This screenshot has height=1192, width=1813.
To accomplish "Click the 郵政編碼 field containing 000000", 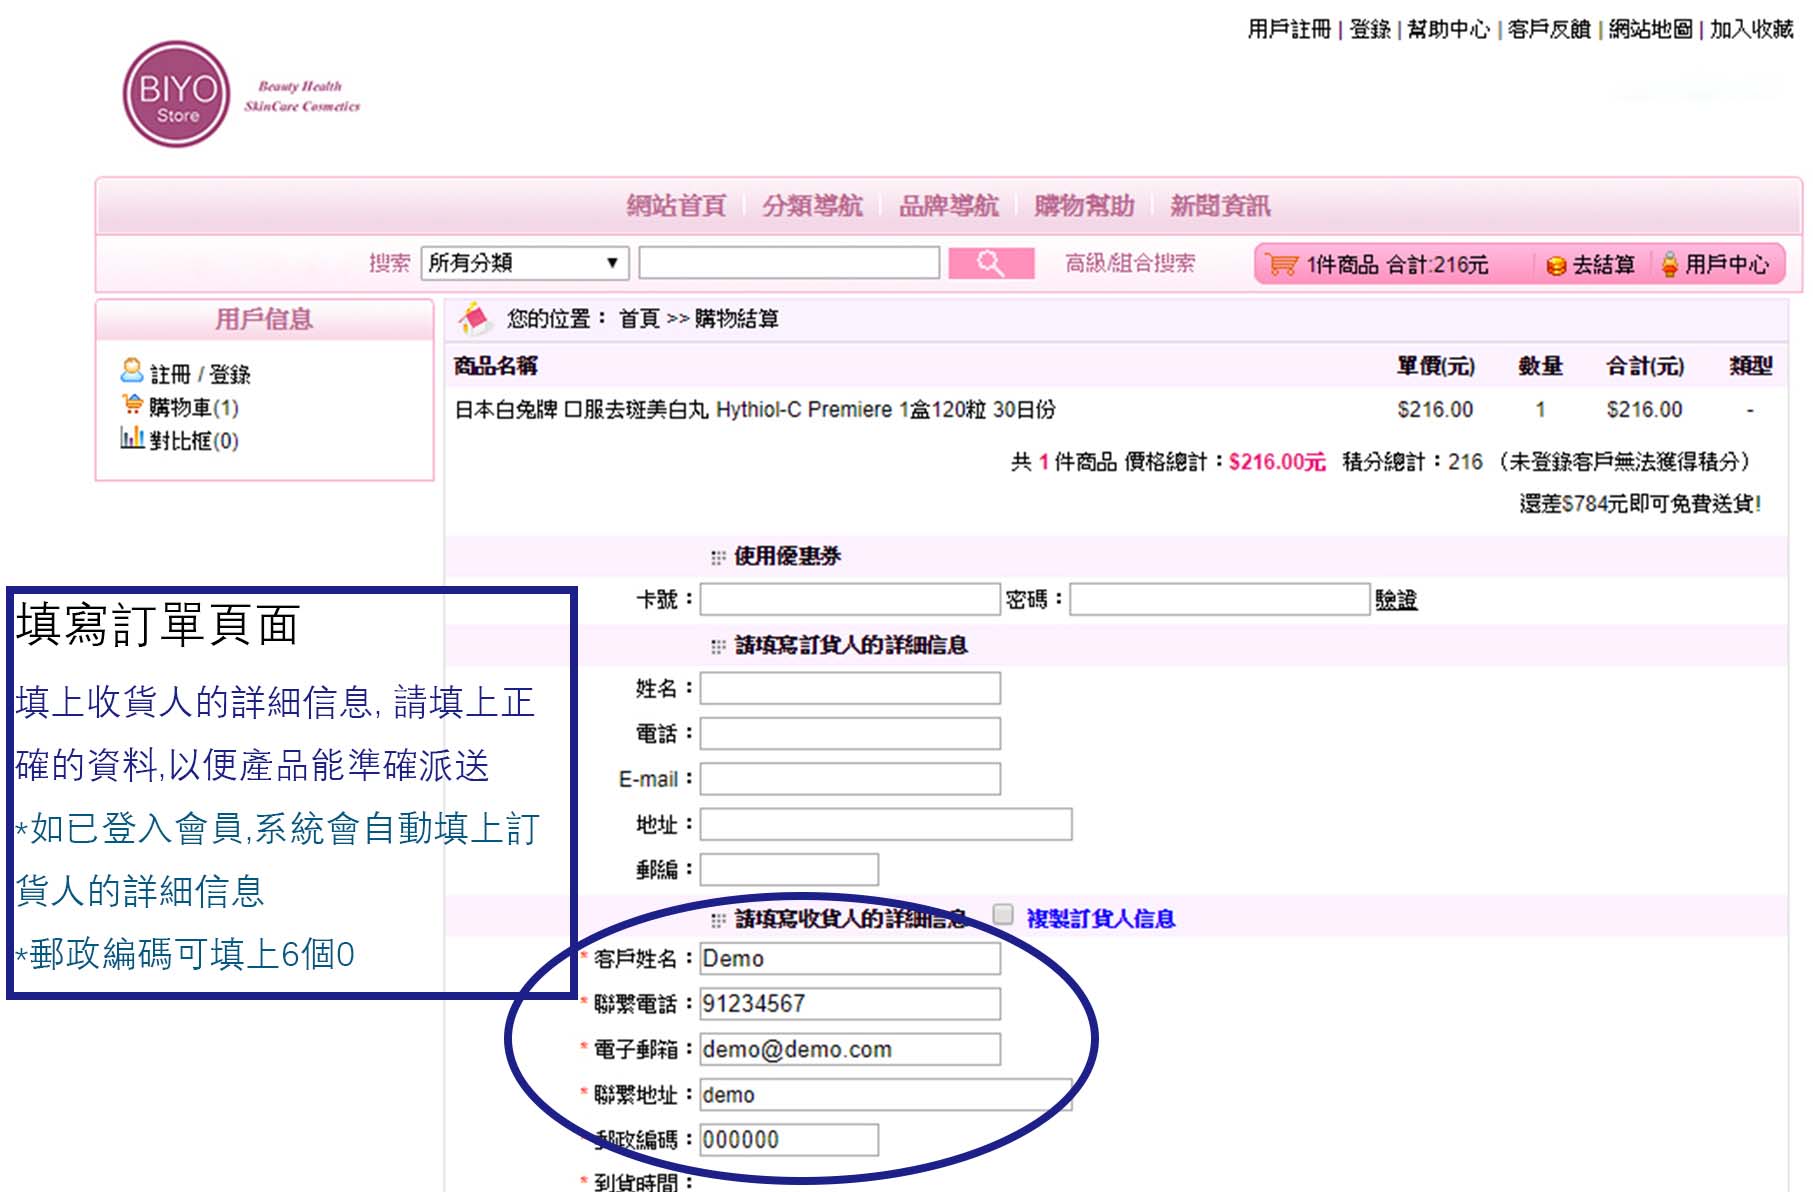I will click(789, 1140).
